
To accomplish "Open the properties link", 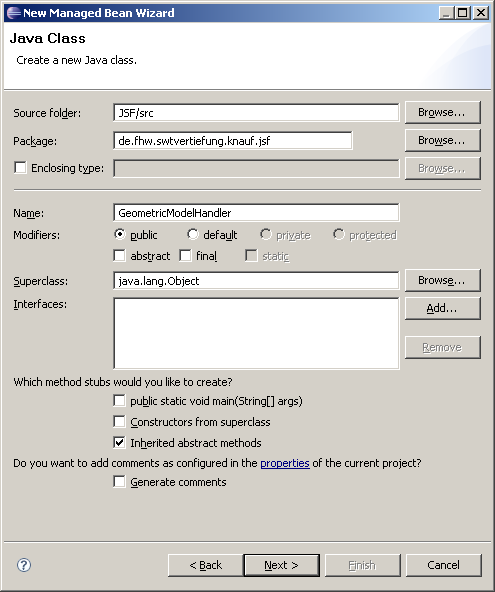I will [x=285, y=463].
